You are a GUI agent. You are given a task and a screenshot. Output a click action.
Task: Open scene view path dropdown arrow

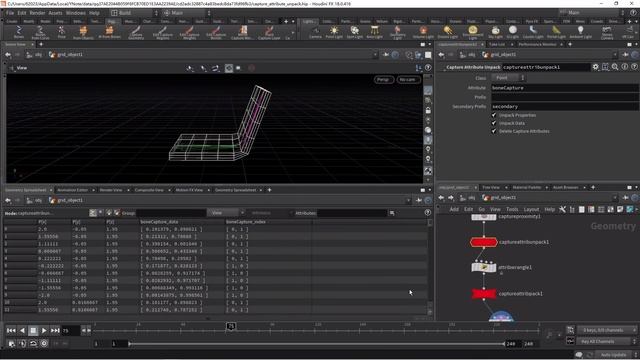point(375,54)
